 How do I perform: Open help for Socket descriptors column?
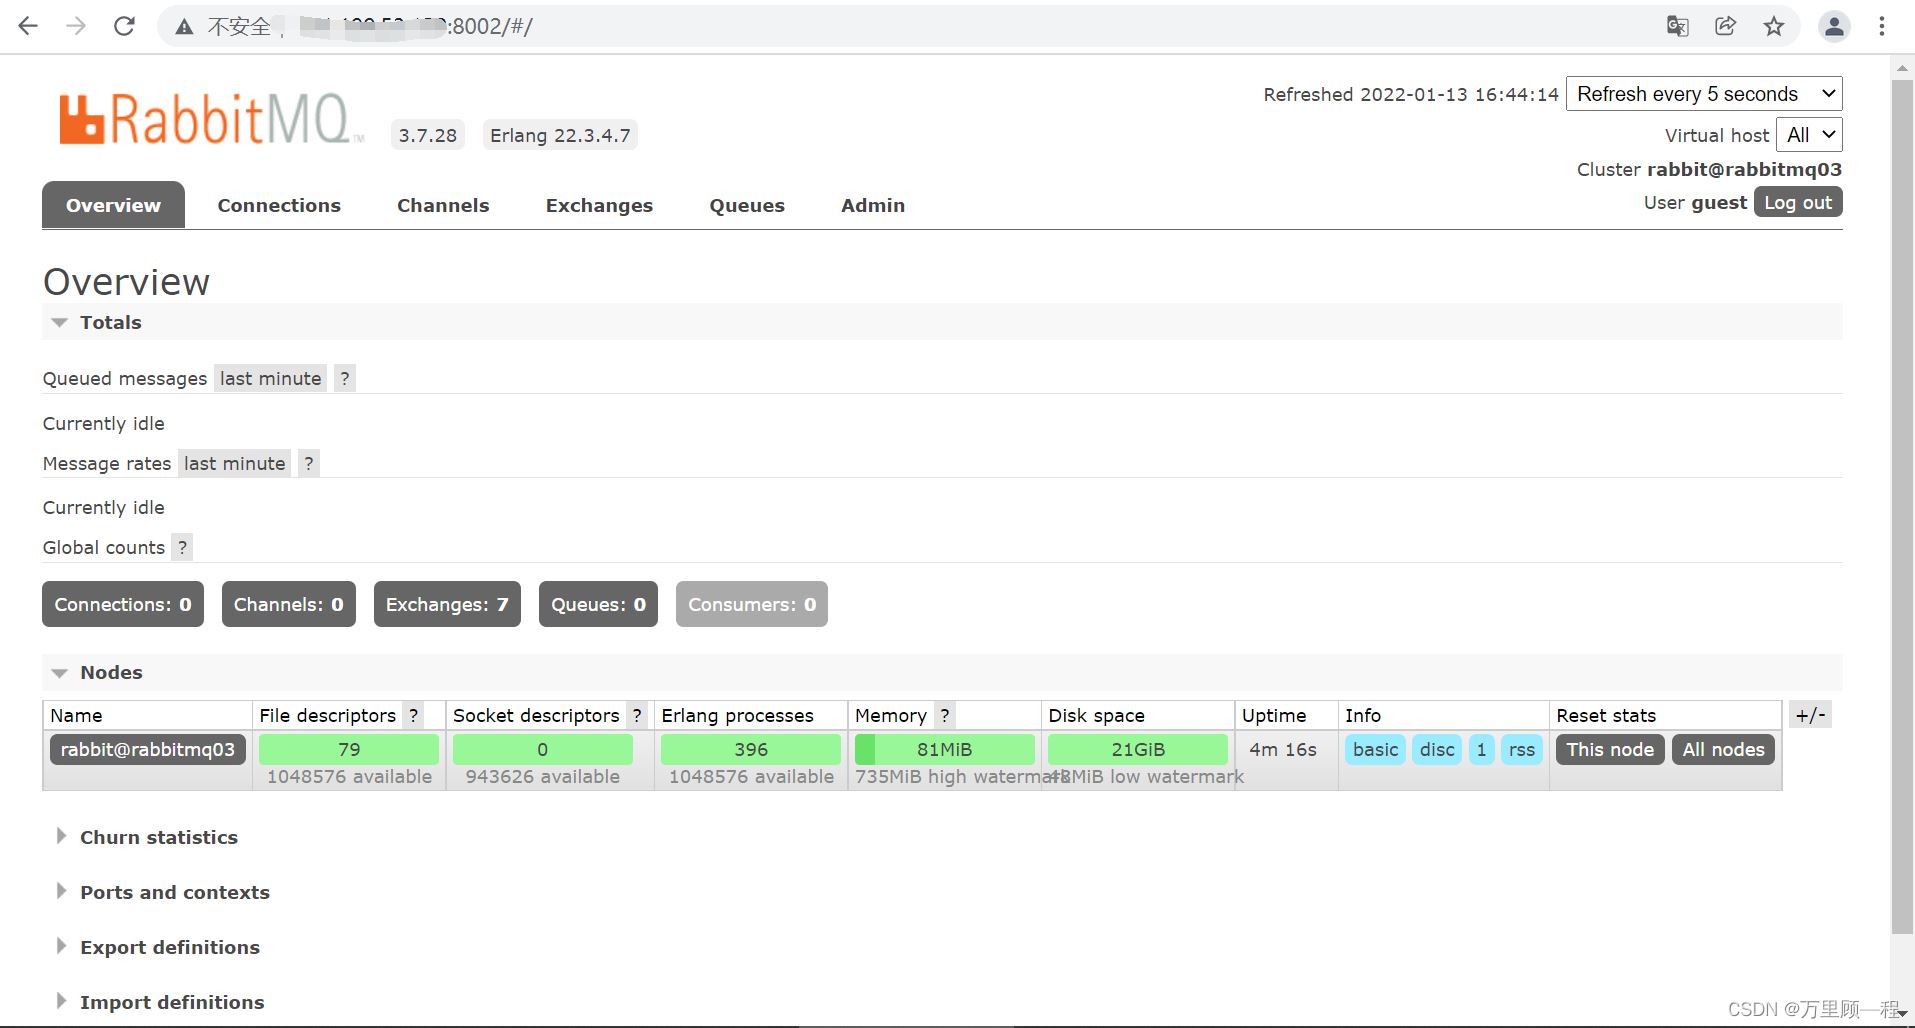pyautogui.click(x=637, y=715)
